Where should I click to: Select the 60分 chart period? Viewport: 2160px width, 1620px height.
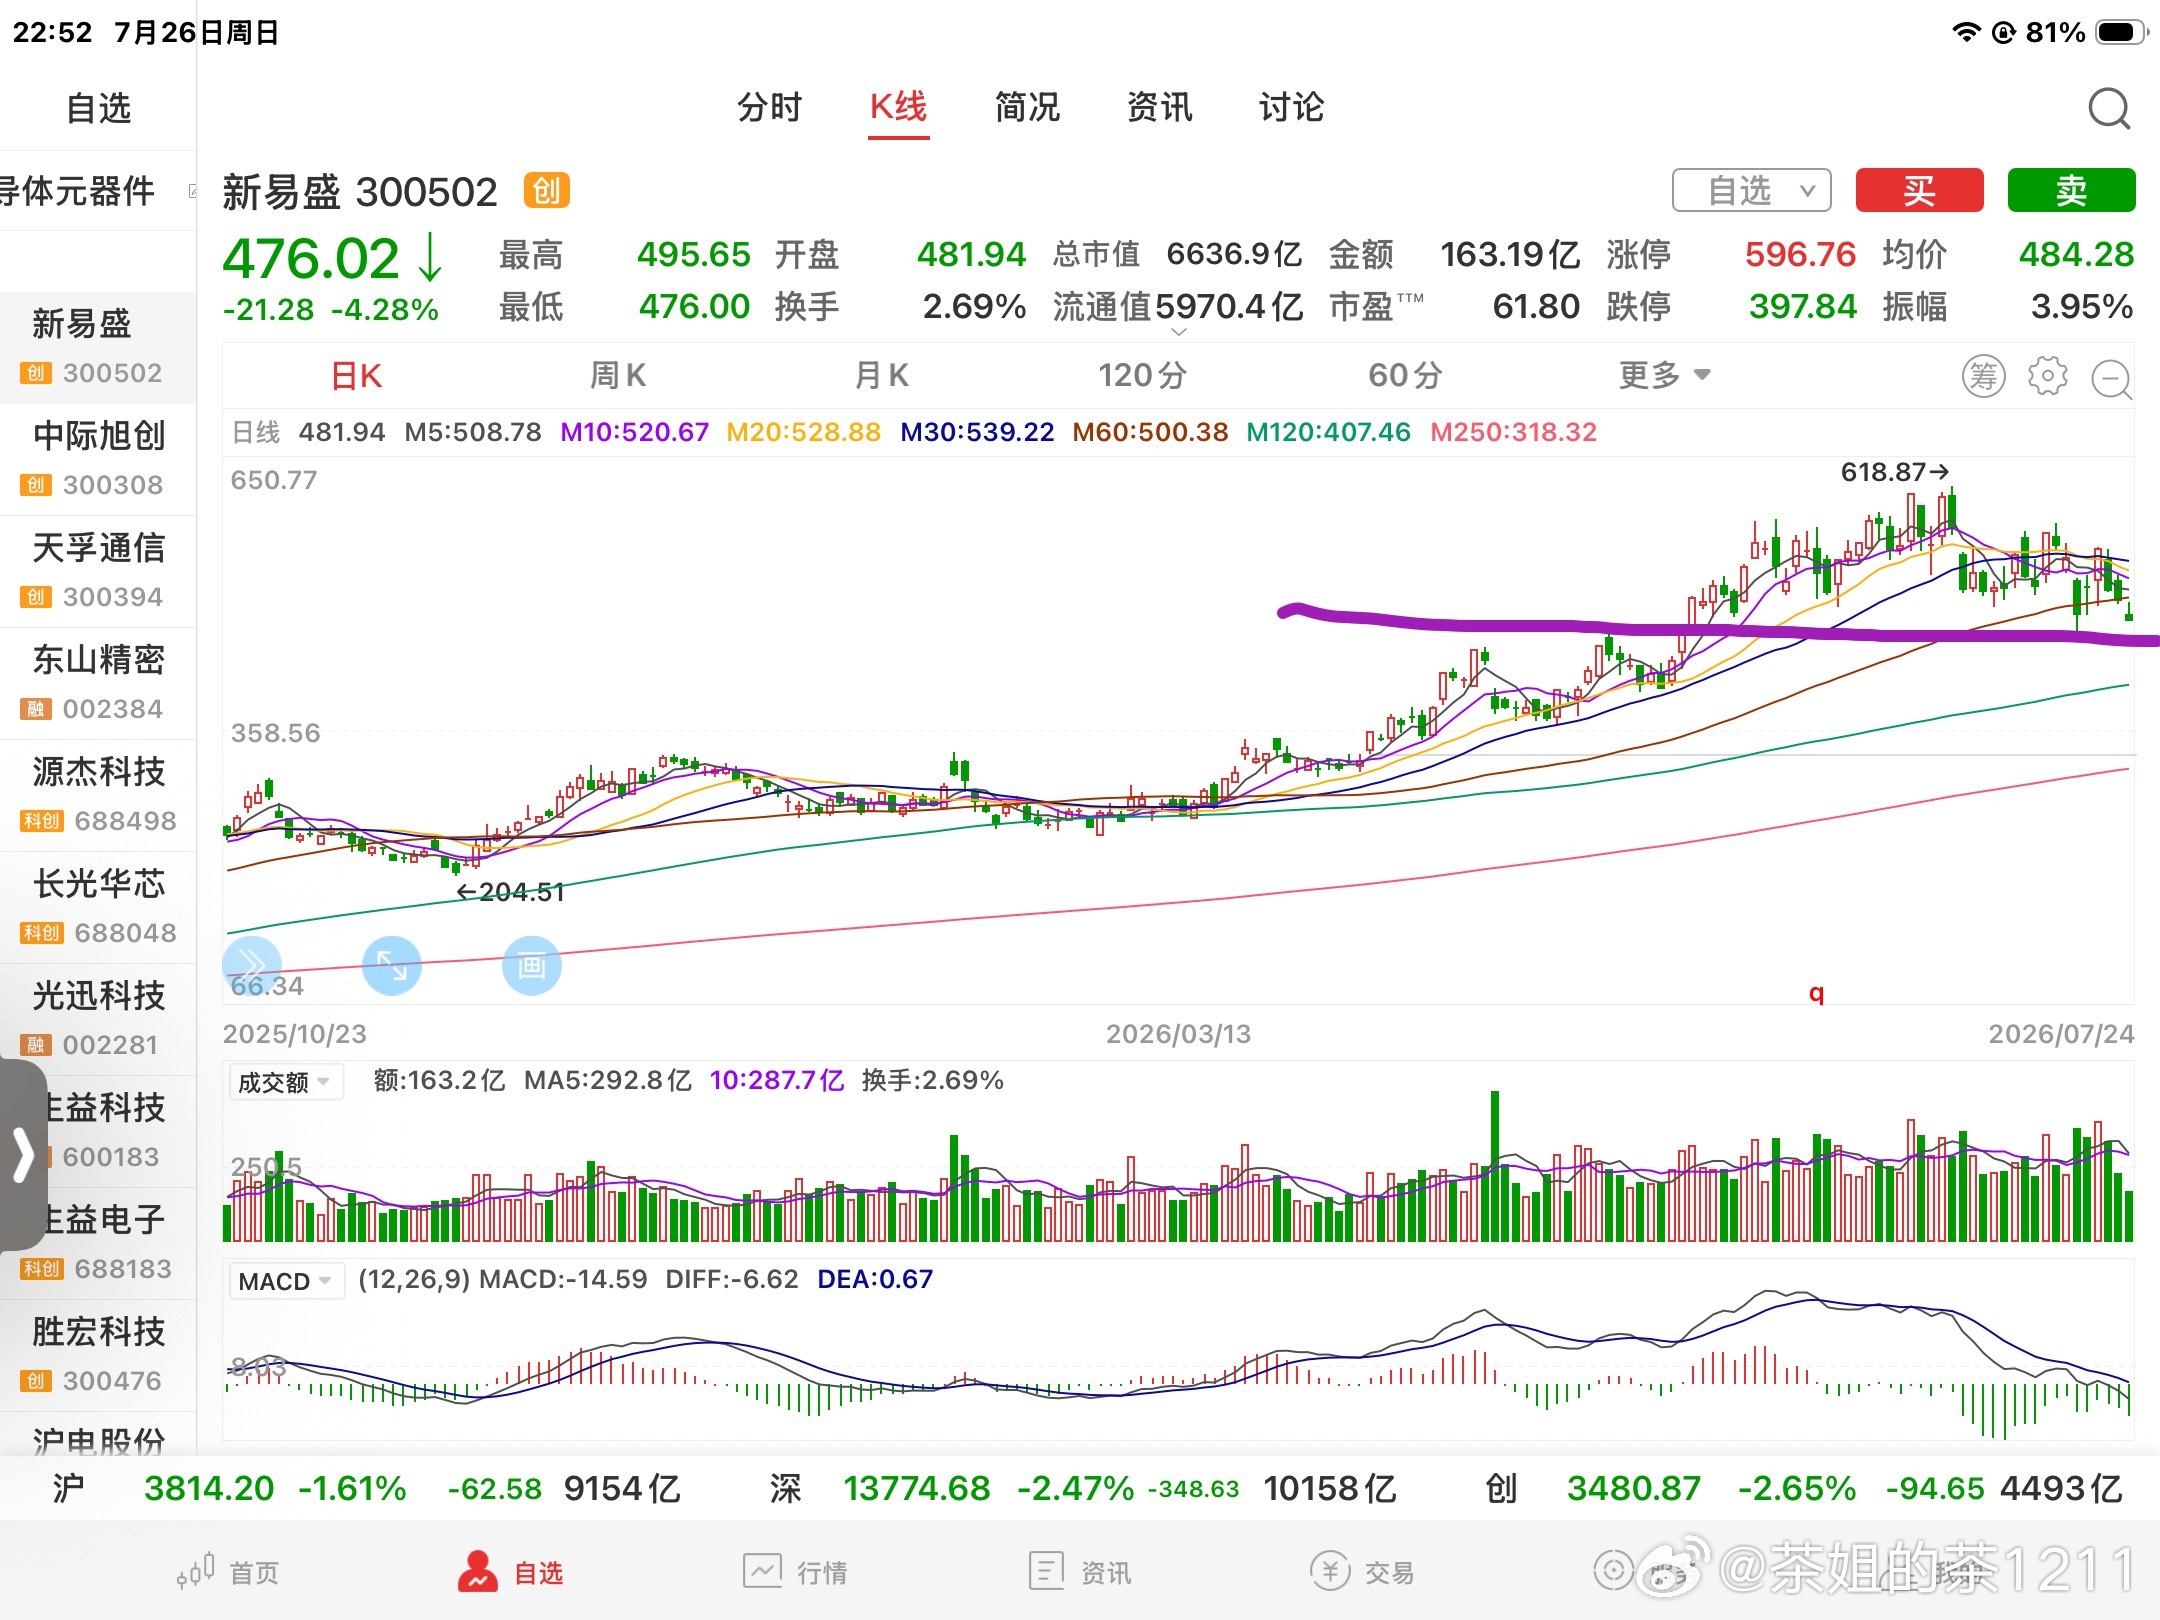point(1404,376)
